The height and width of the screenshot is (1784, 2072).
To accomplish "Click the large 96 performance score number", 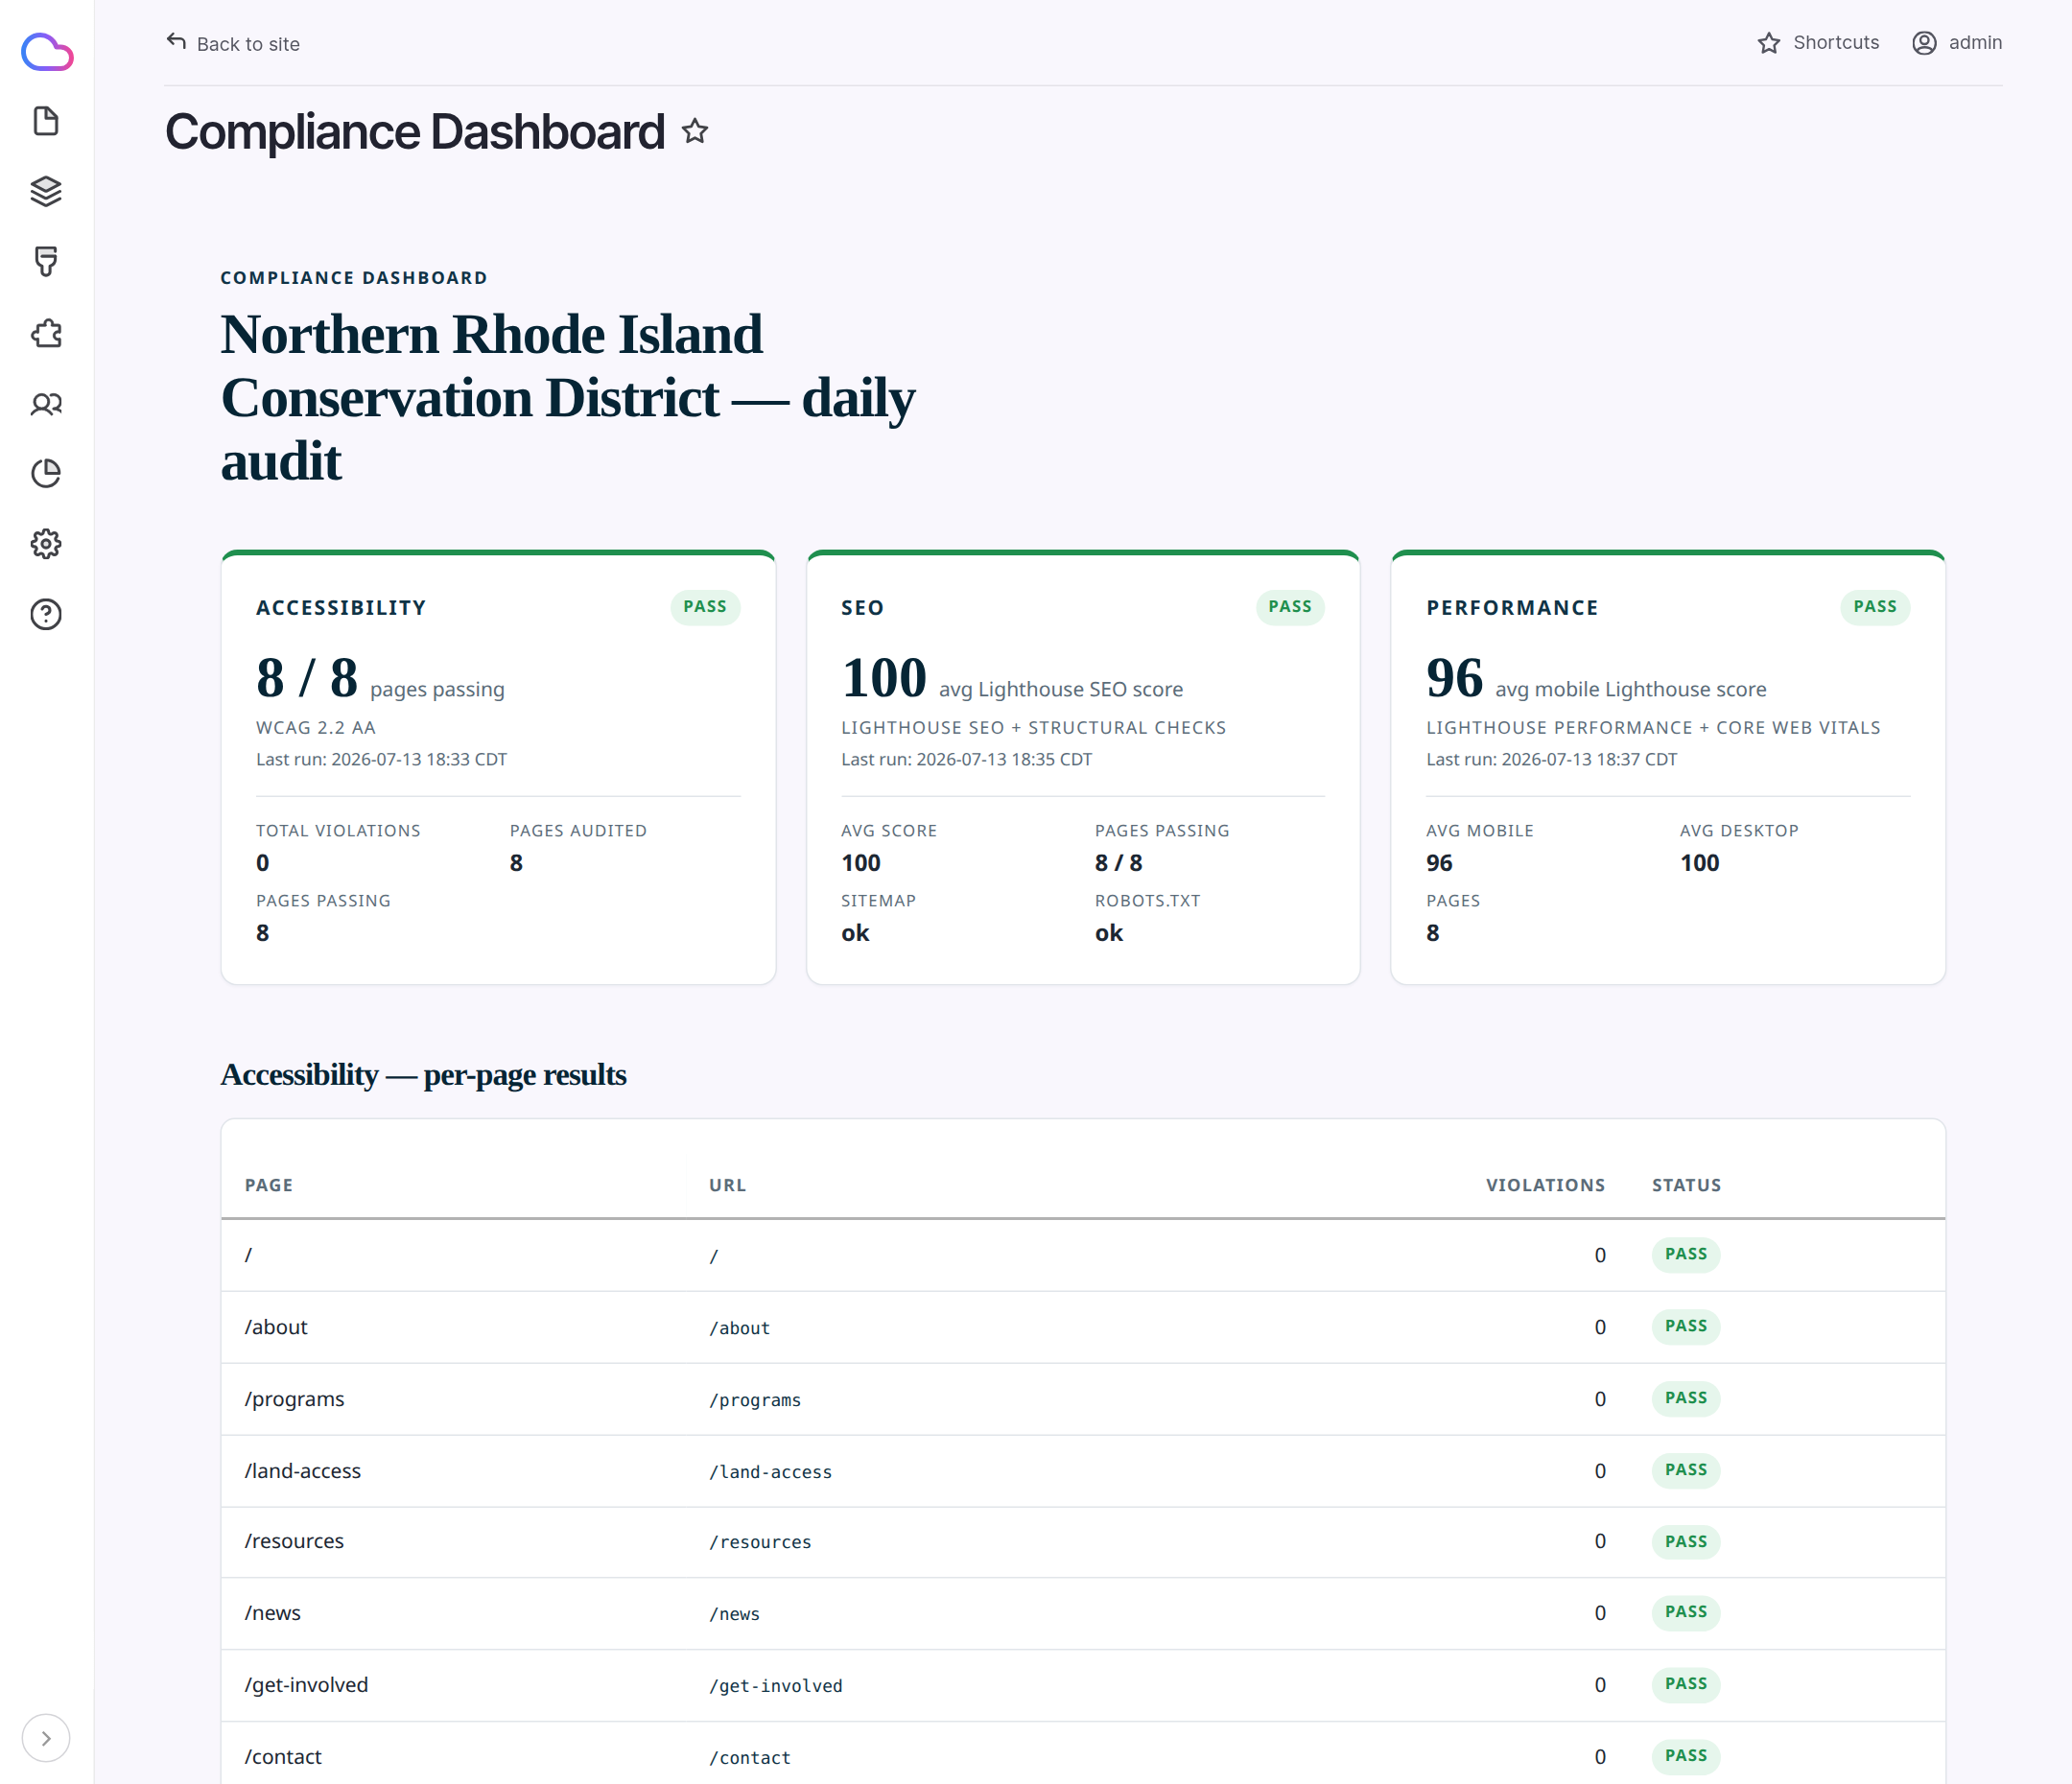I will [1454, 678].
